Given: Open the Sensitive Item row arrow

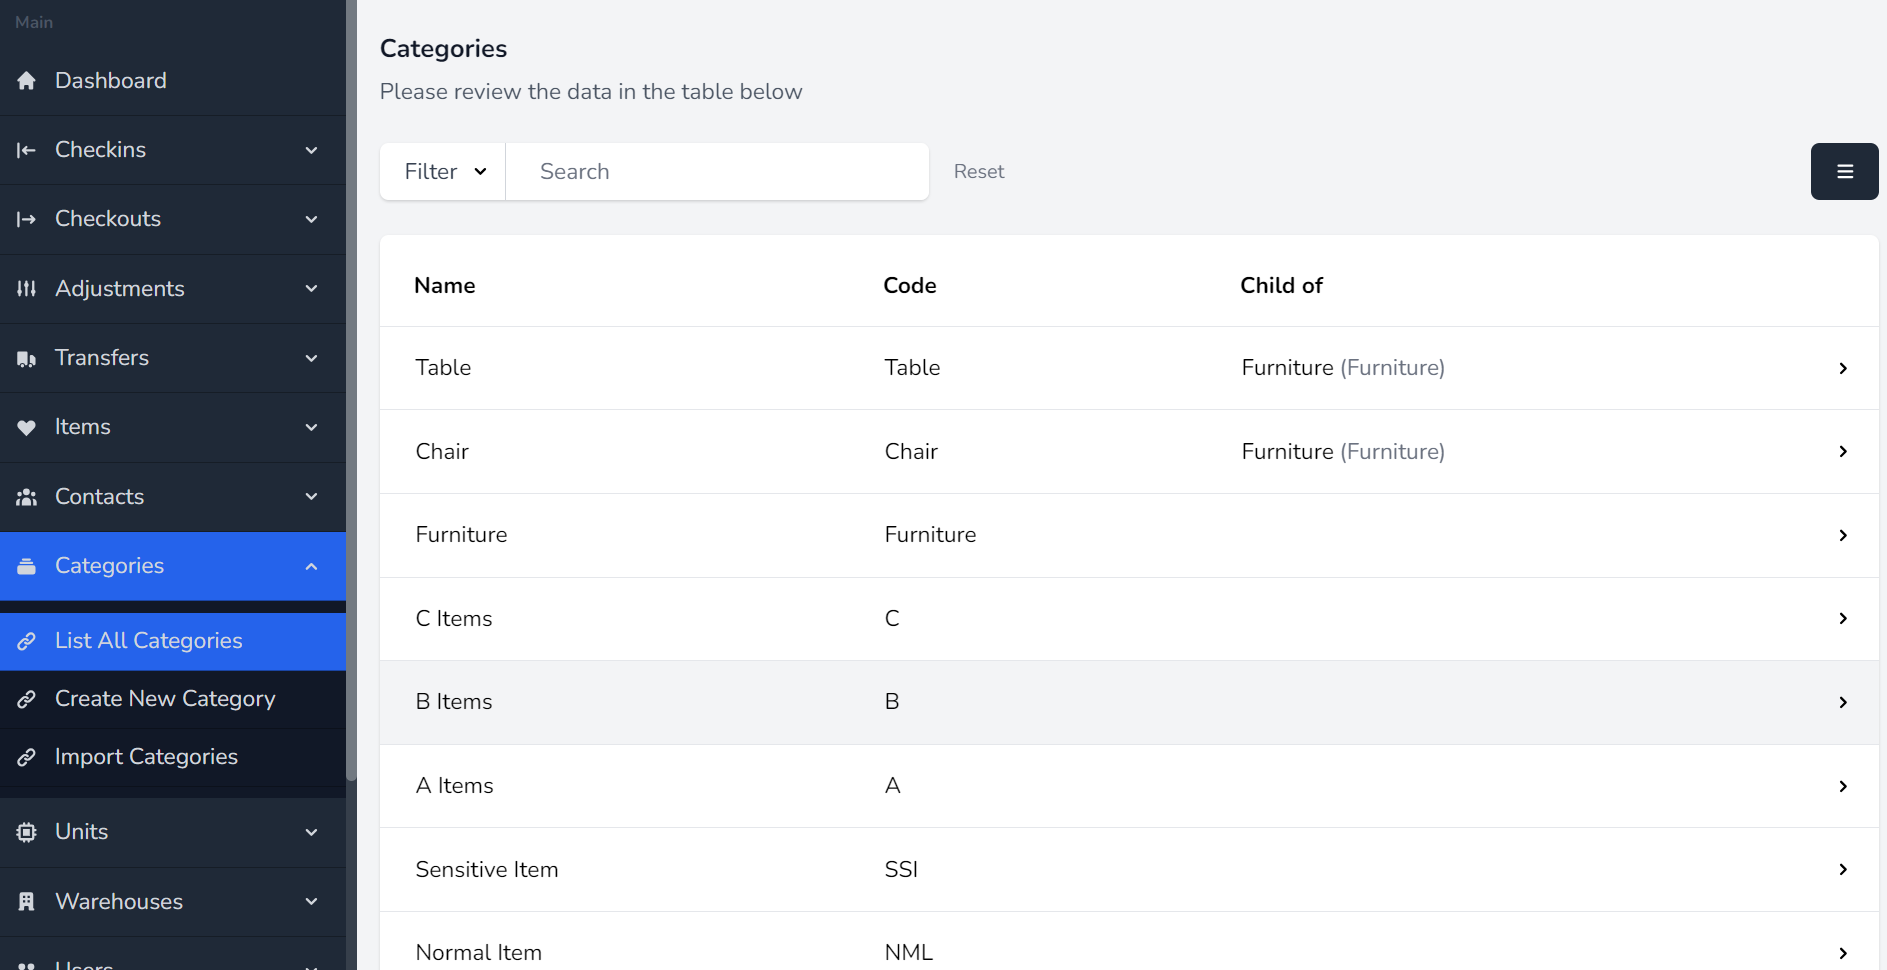Looking at the screenshot, I should [x=1842, y=870].
